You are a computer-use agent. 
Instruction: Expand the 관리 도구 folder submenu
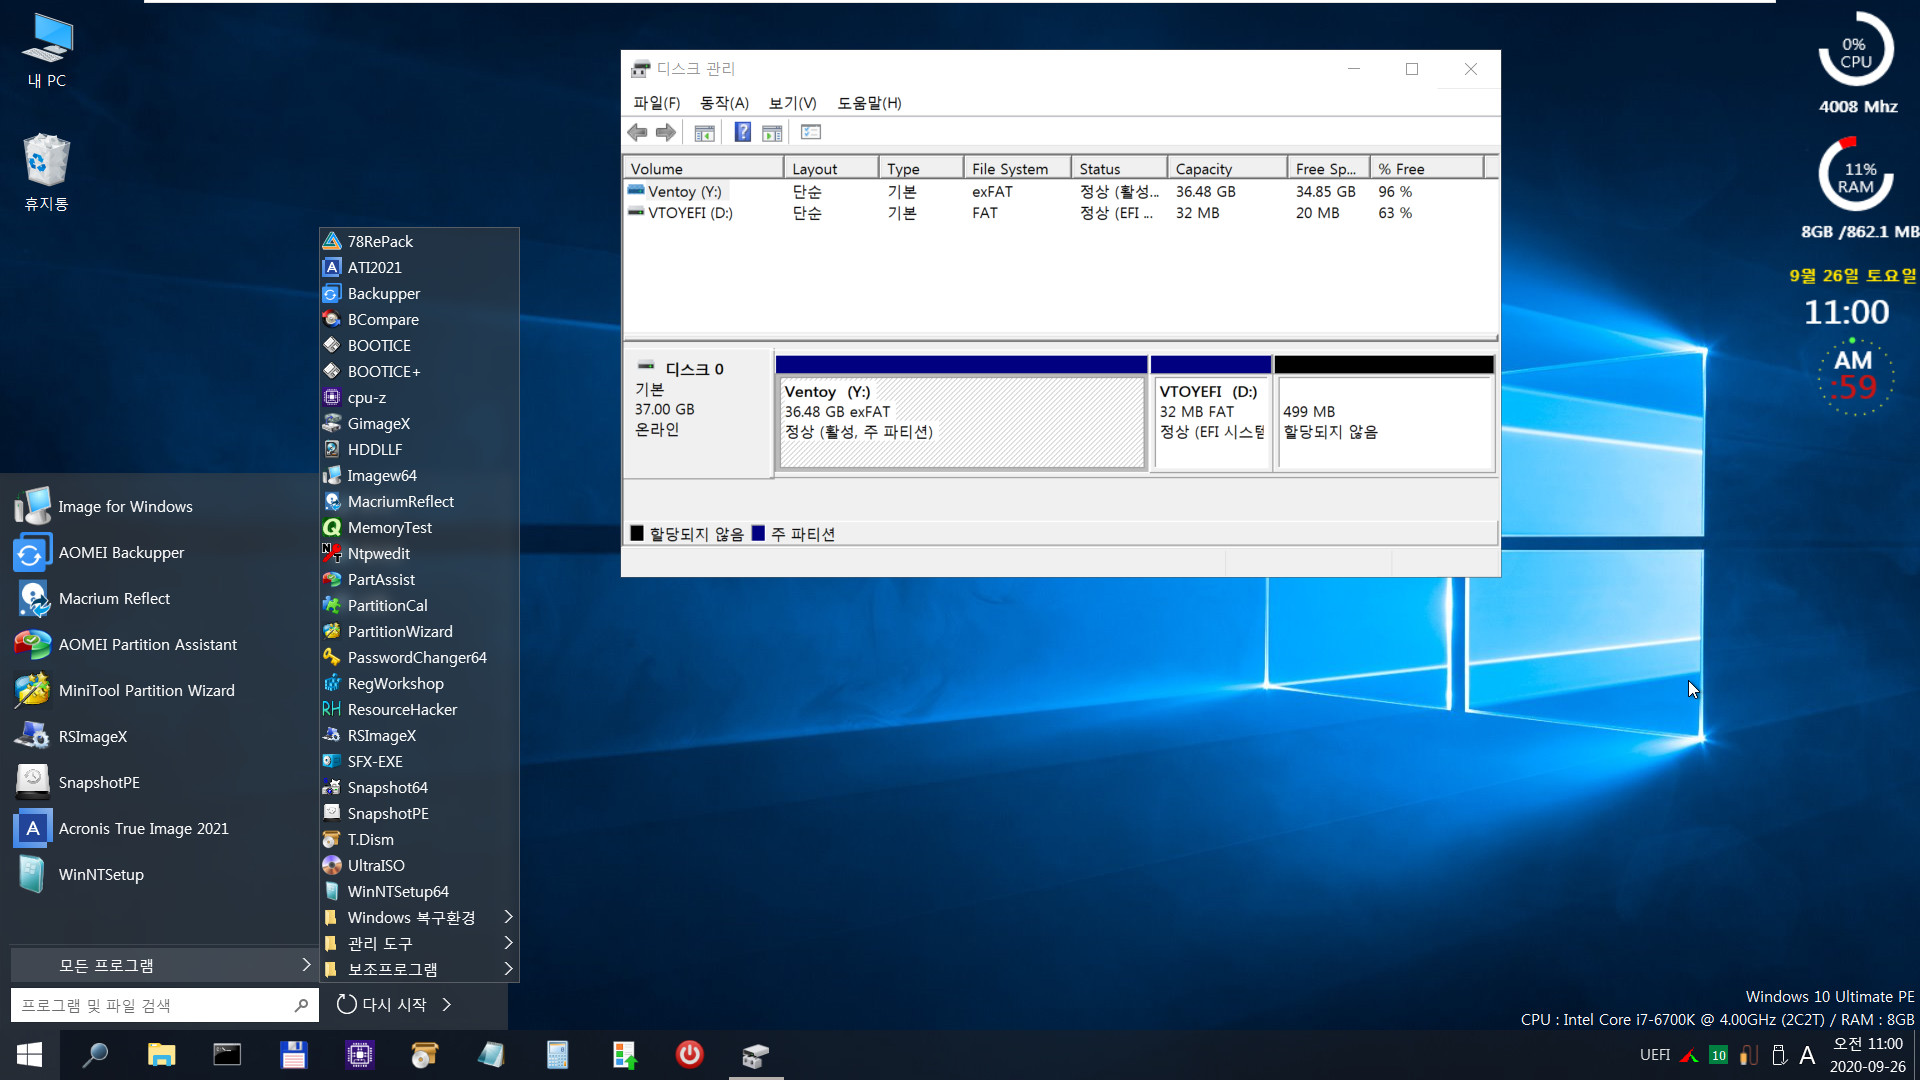click(419, 943)
